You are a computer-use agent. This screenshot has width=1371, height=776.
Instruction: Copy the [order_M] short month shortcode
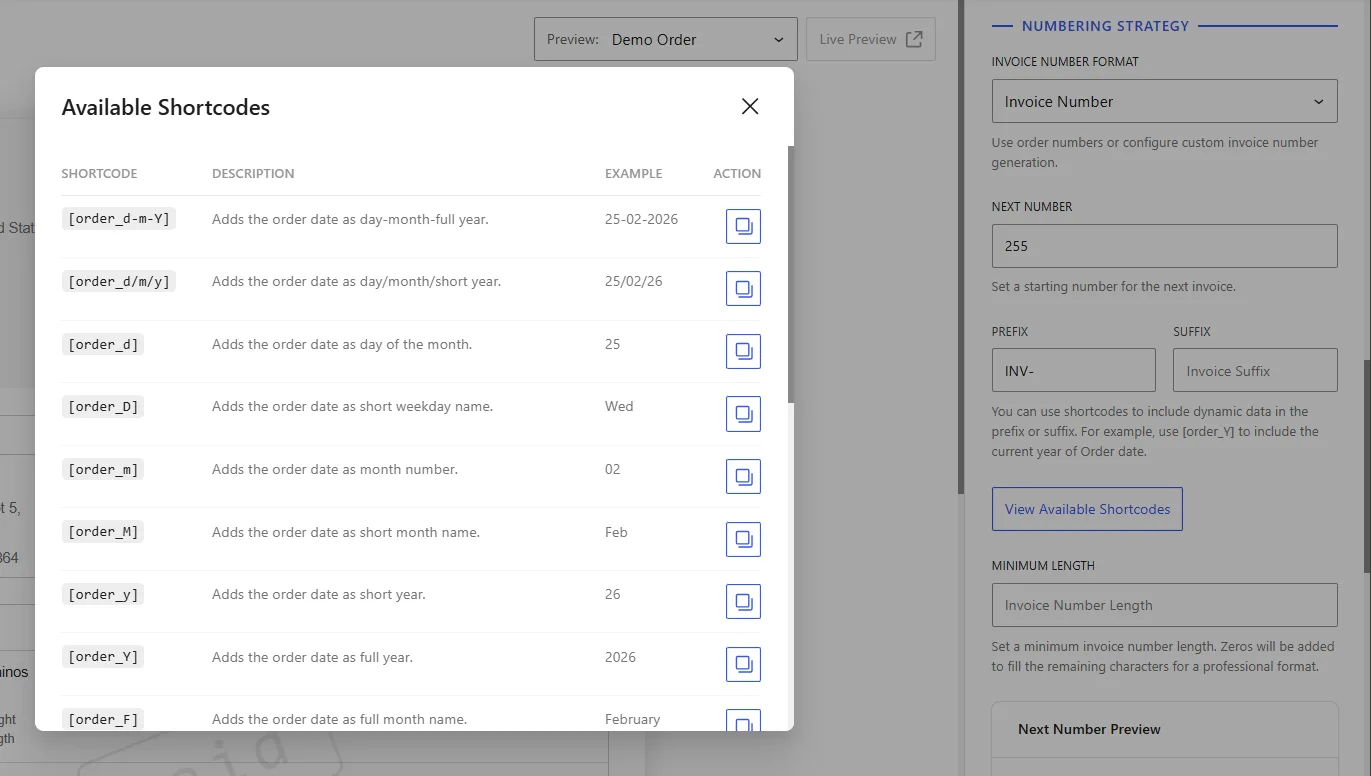click(743, 539)
